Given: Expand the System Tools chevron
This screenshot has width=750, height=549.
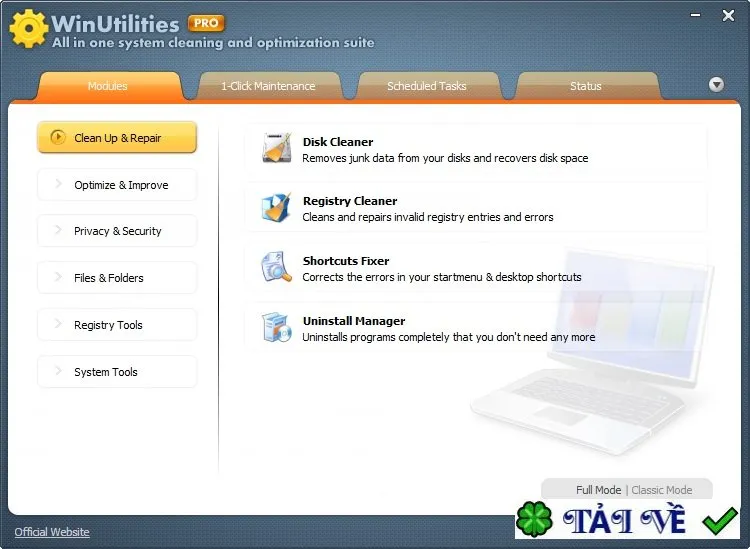Looking at the screenshot, I should tap(58, 371).
